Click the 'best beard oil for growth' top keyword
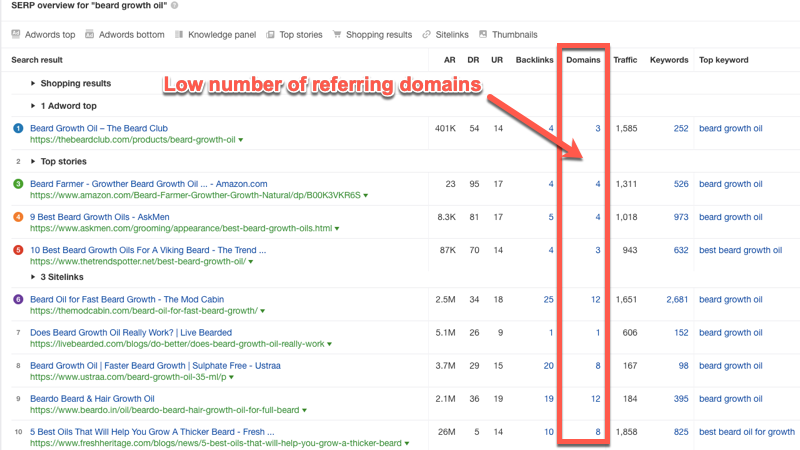This screenshot has height=450, width=800. 746,432
